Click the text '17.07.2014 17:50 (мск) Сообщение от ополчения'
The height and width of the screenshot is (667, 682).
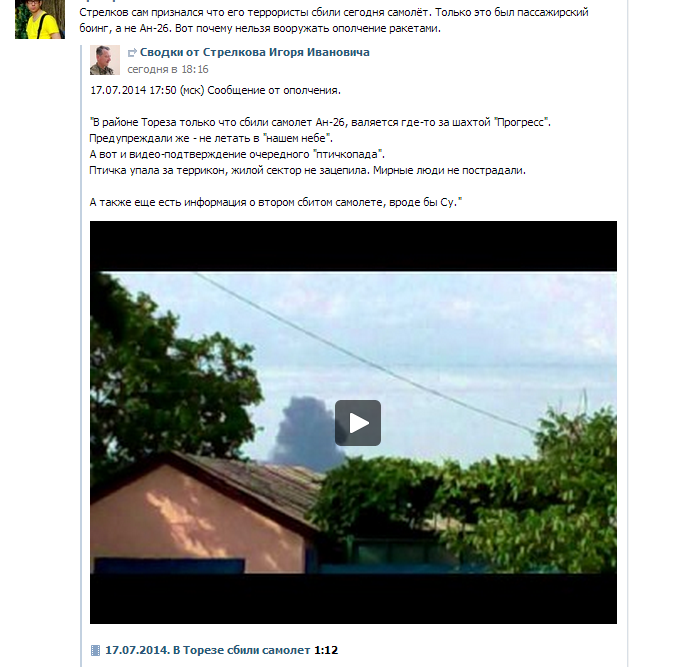click(x=215, y=90)
